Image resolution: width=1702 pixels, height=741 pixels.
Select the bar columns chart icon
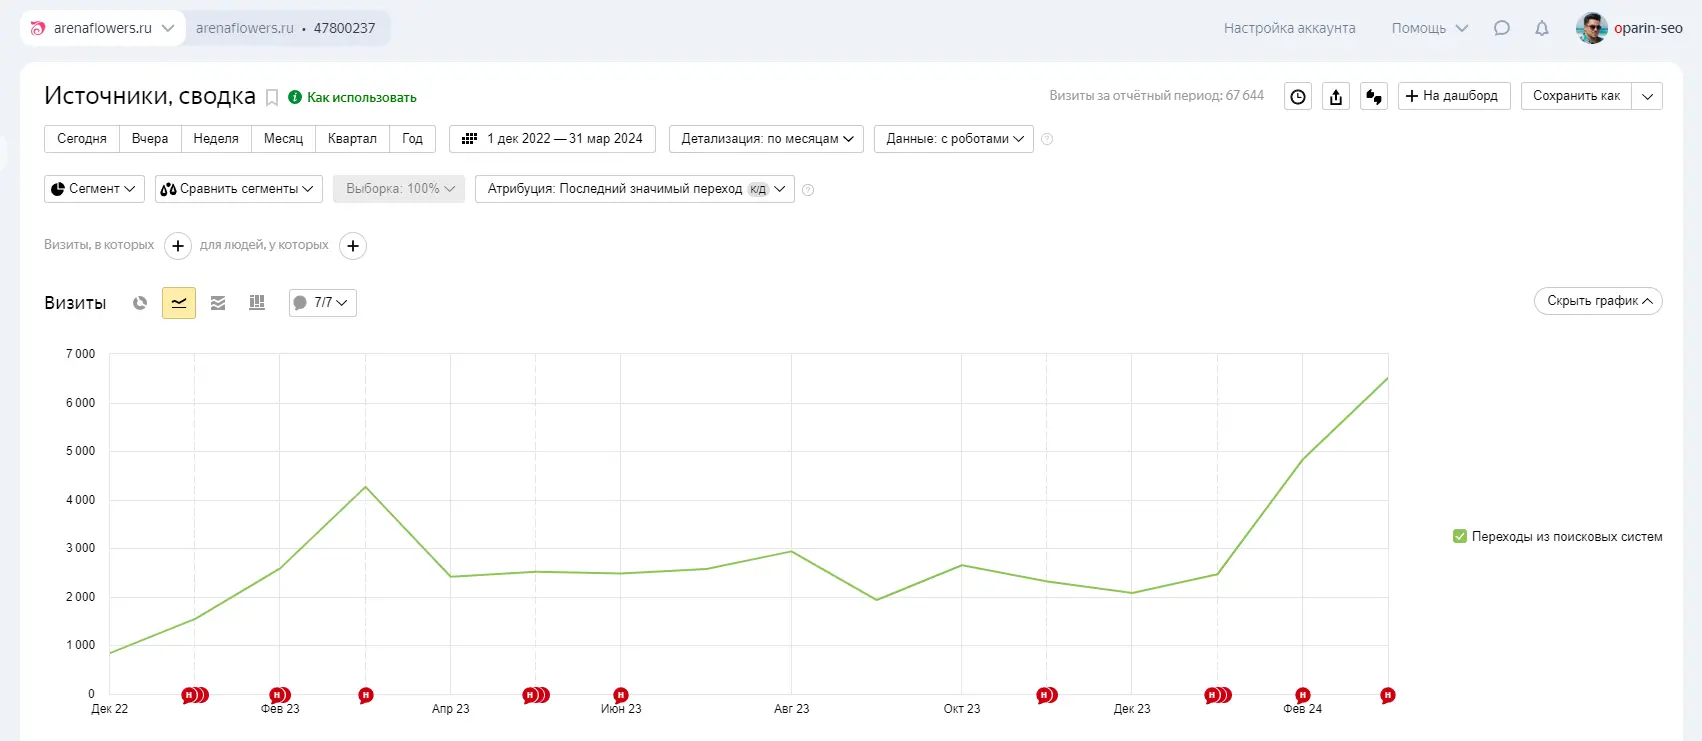[257, 303]
